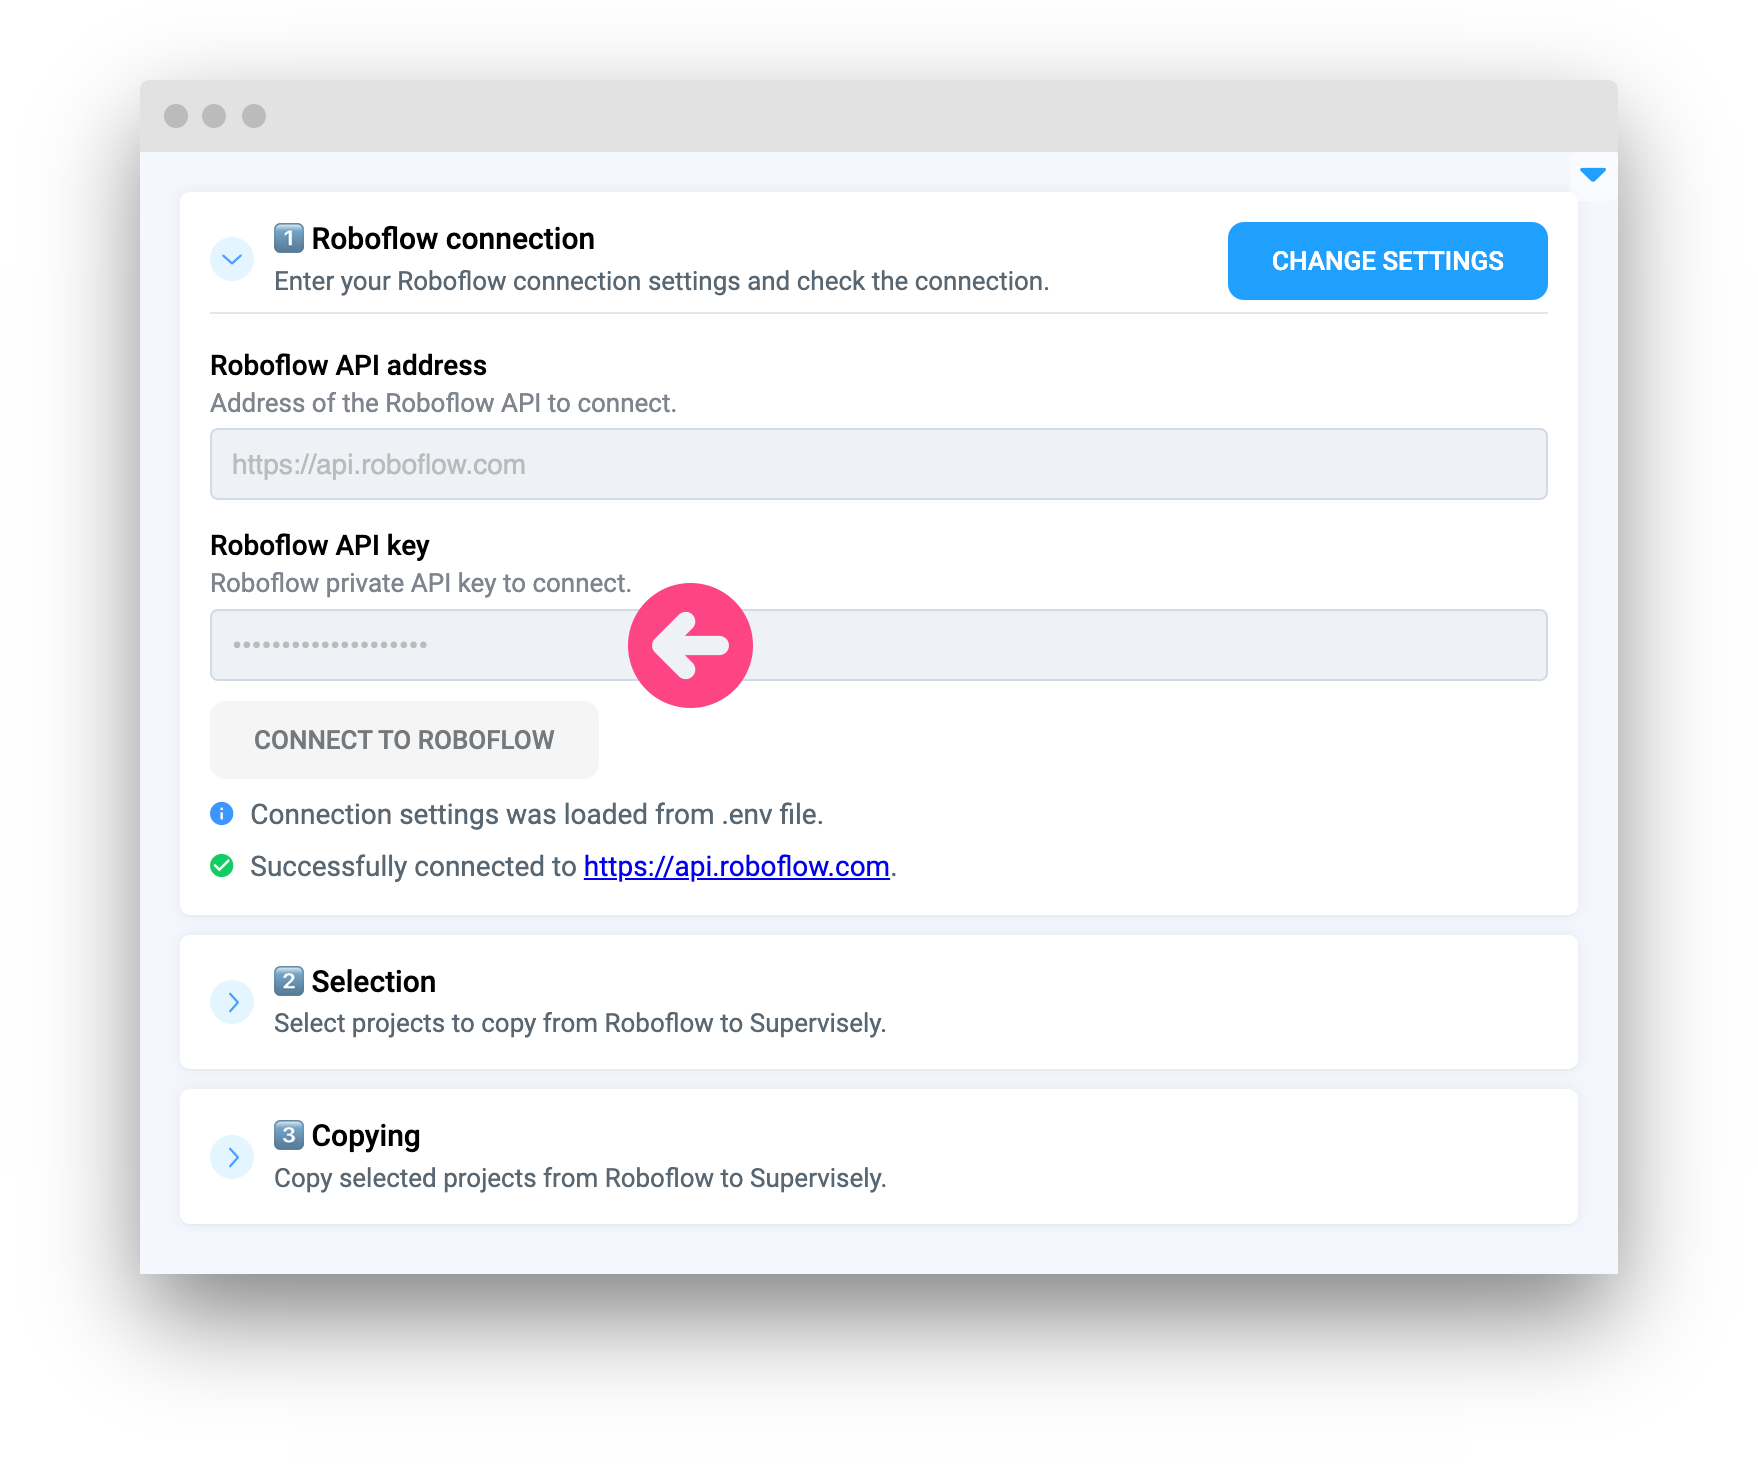1758x1474 pixels.
Task: Click the number 1 step badge icon
Action: click(289, 238)
